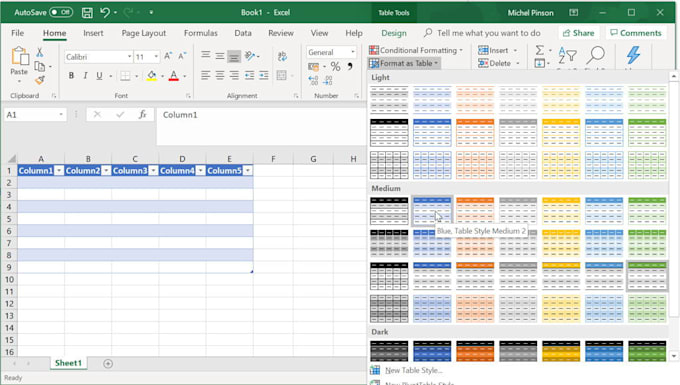Click the Share button
The width and height of the screenshot is (680, 385).
[x=578, y=33]
